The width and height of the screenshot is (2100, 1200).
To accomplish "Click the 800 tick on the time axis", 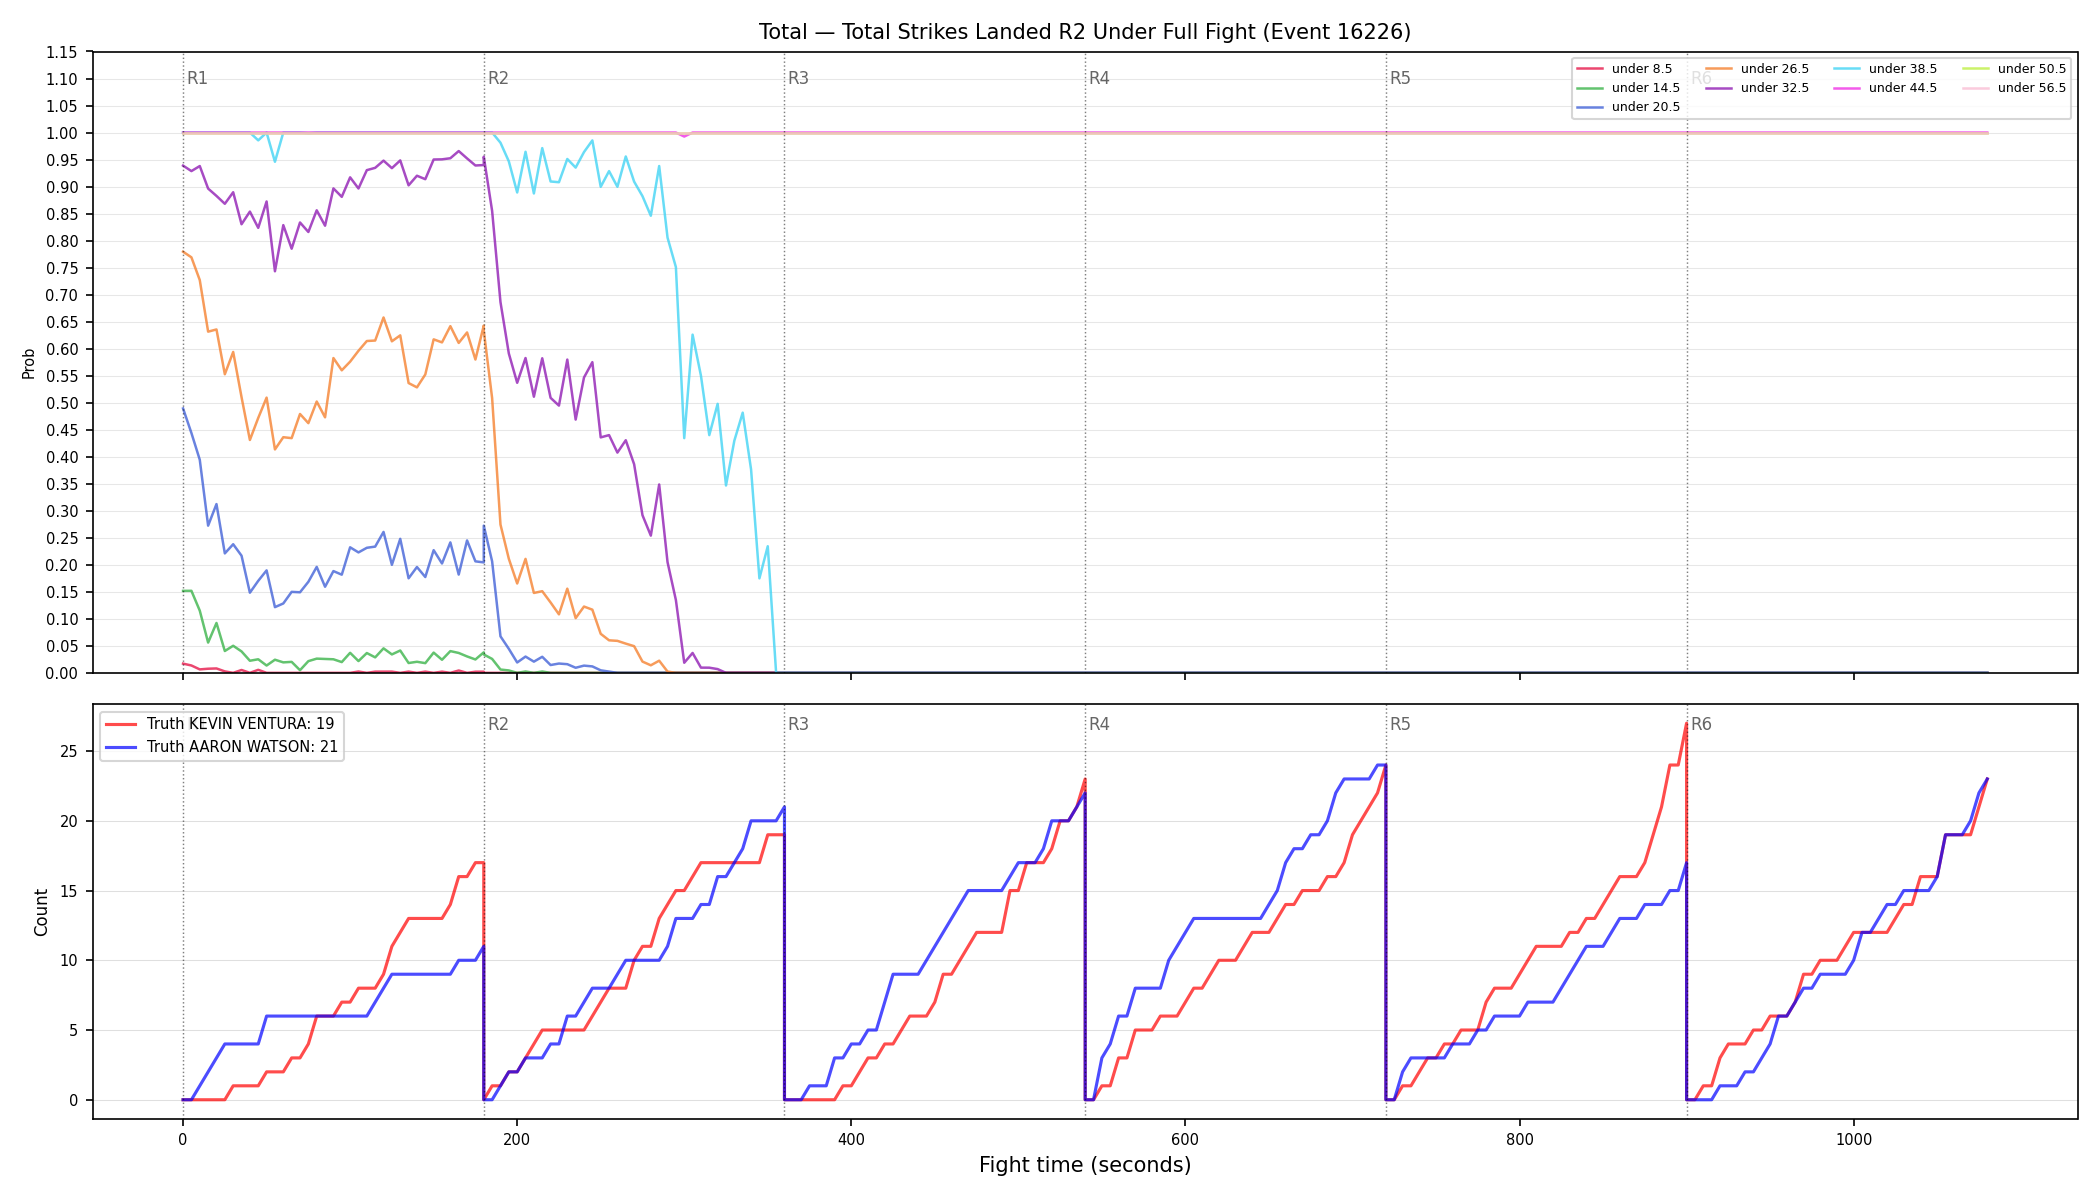I will pyautogui.click(x=1519, y=1139).
